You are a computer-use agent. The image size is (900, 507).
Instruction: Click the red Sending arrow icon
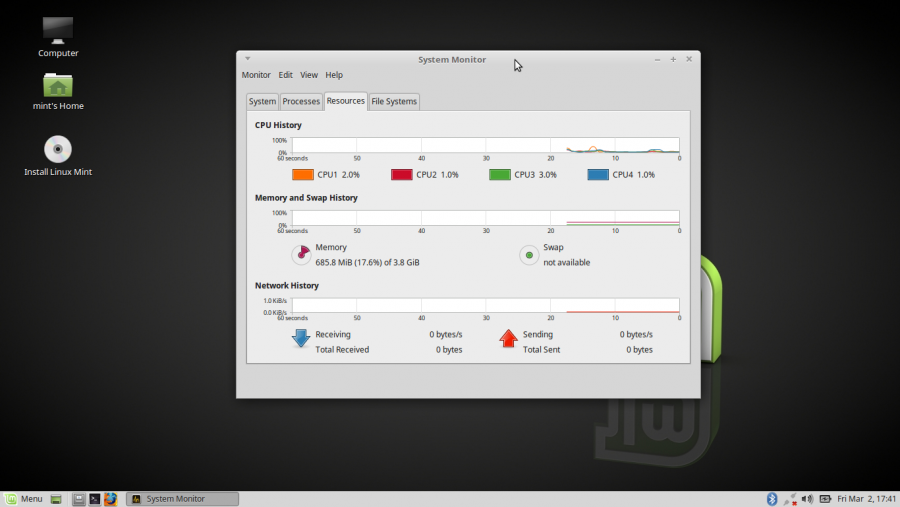point(508,338)
